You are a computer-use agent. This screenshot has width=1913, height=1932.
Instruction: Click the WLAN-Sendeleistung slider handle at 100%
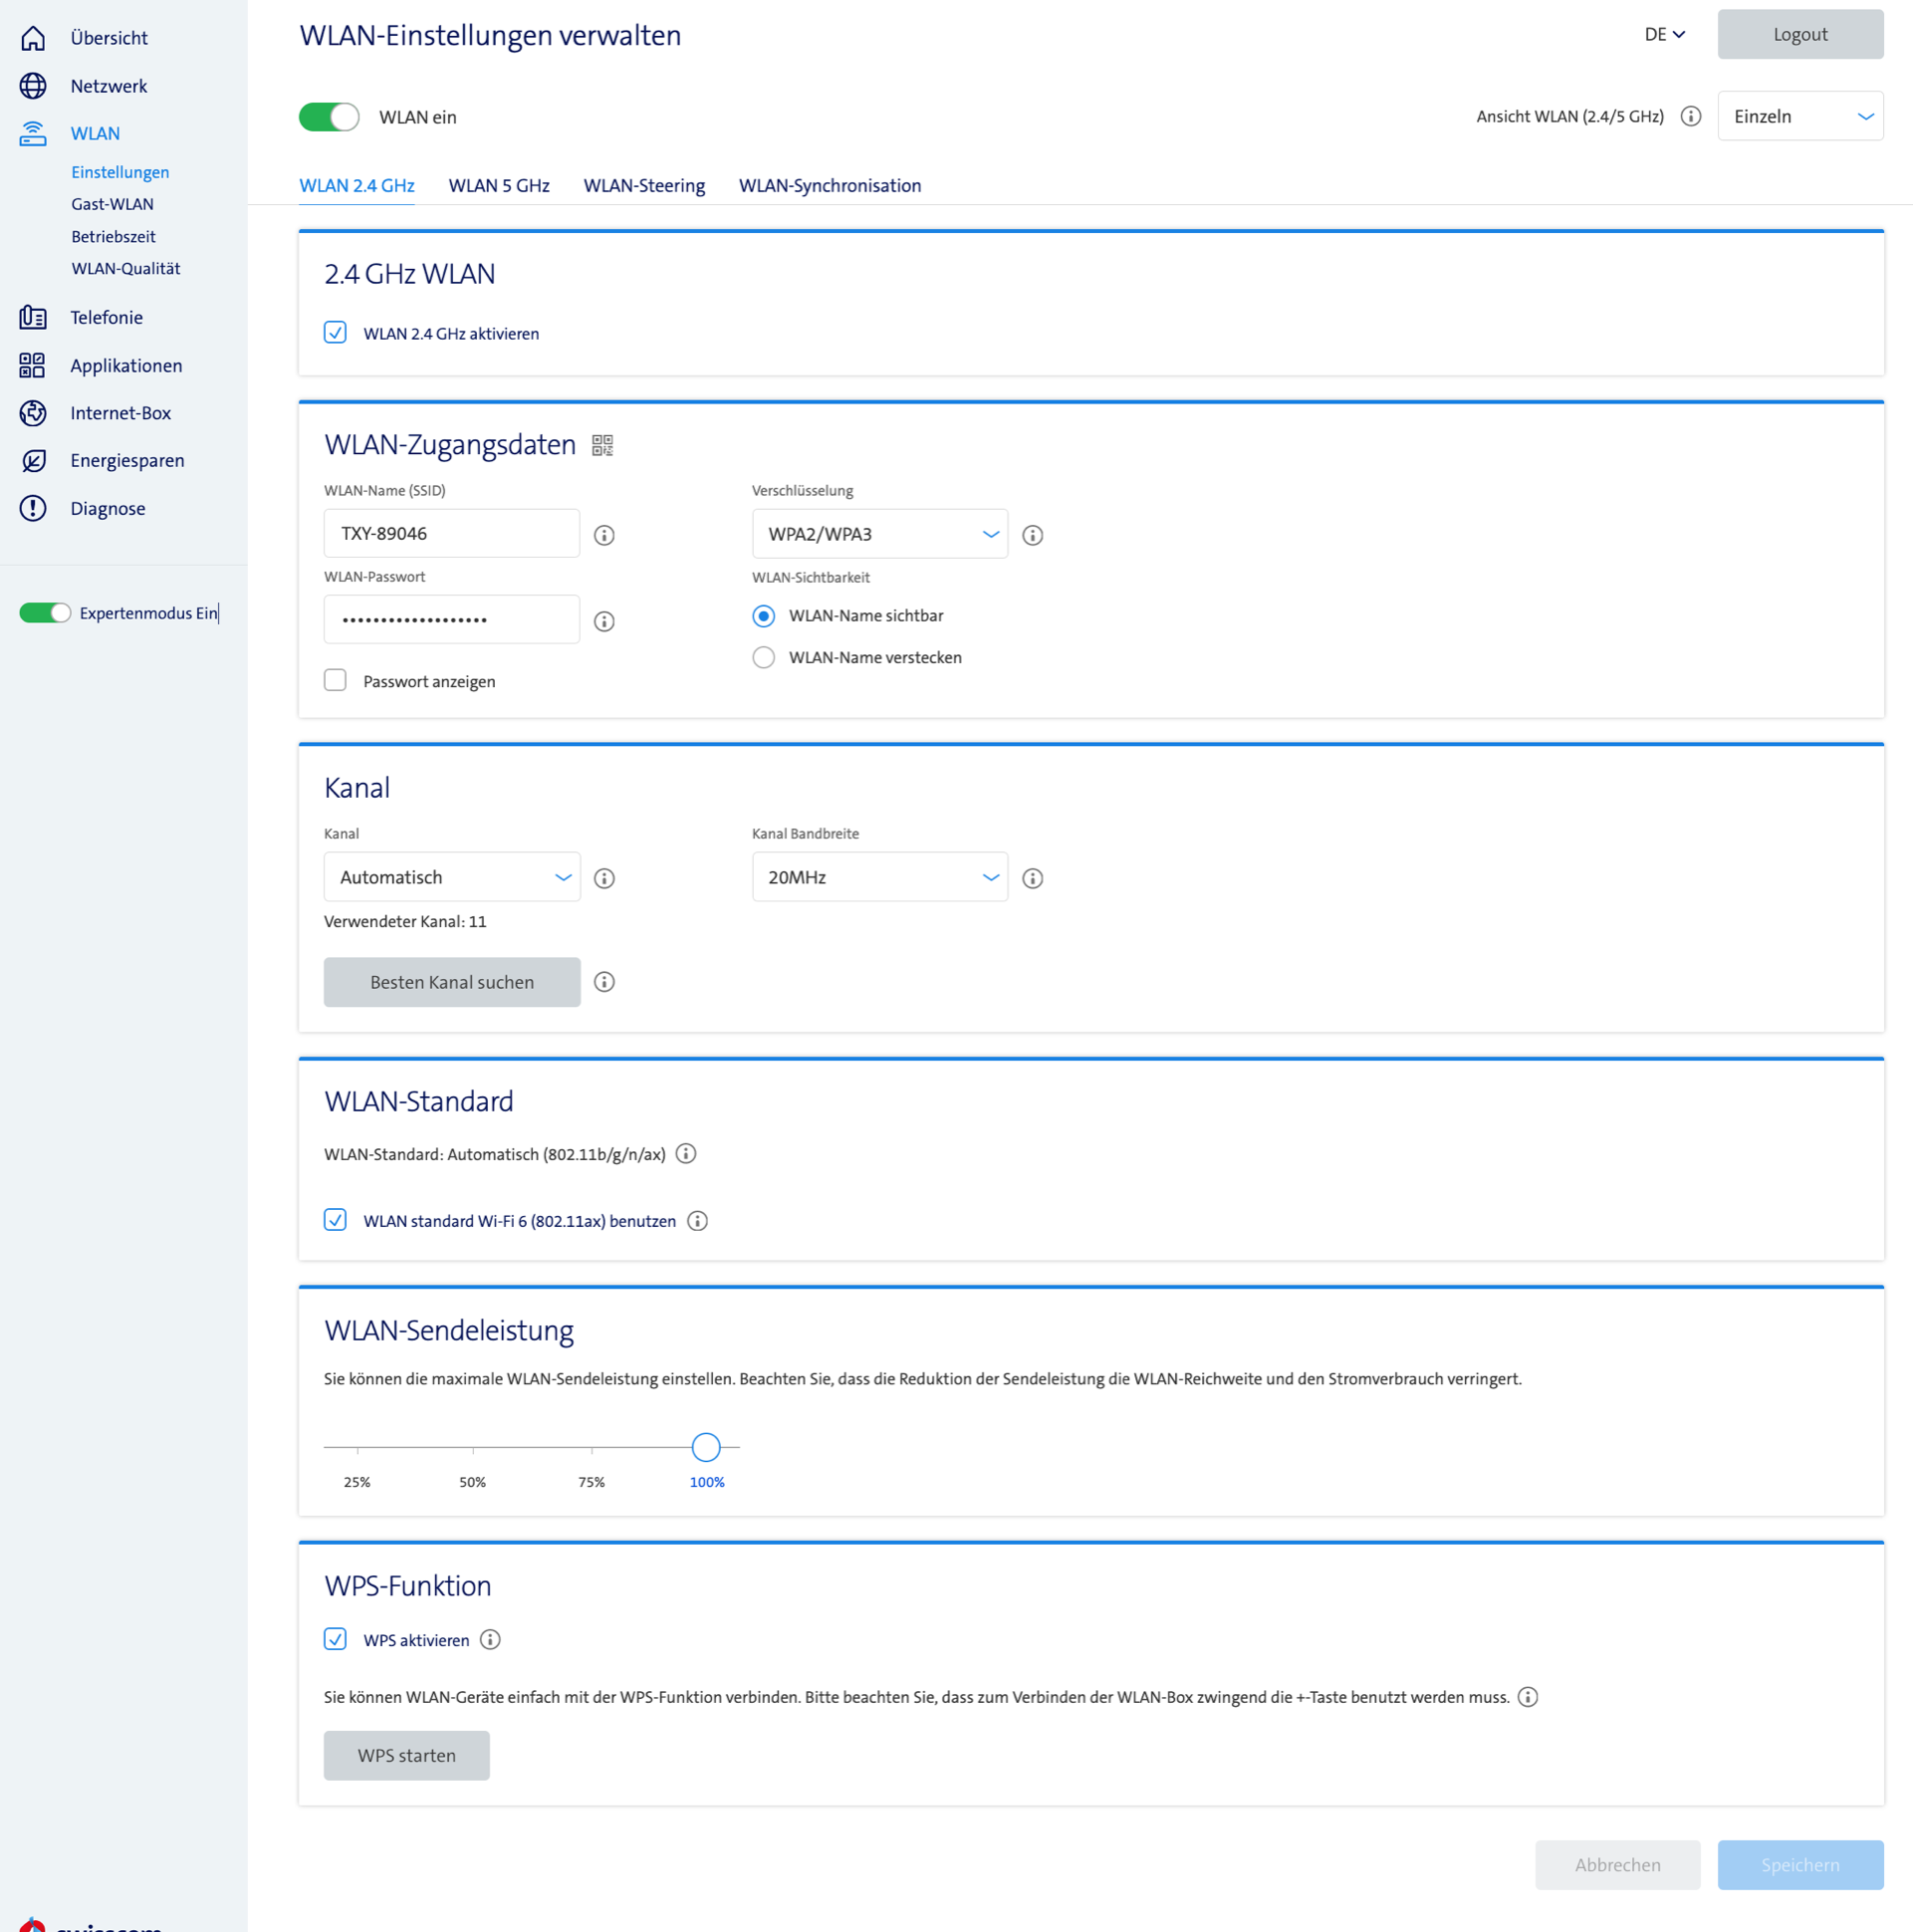706,1447
